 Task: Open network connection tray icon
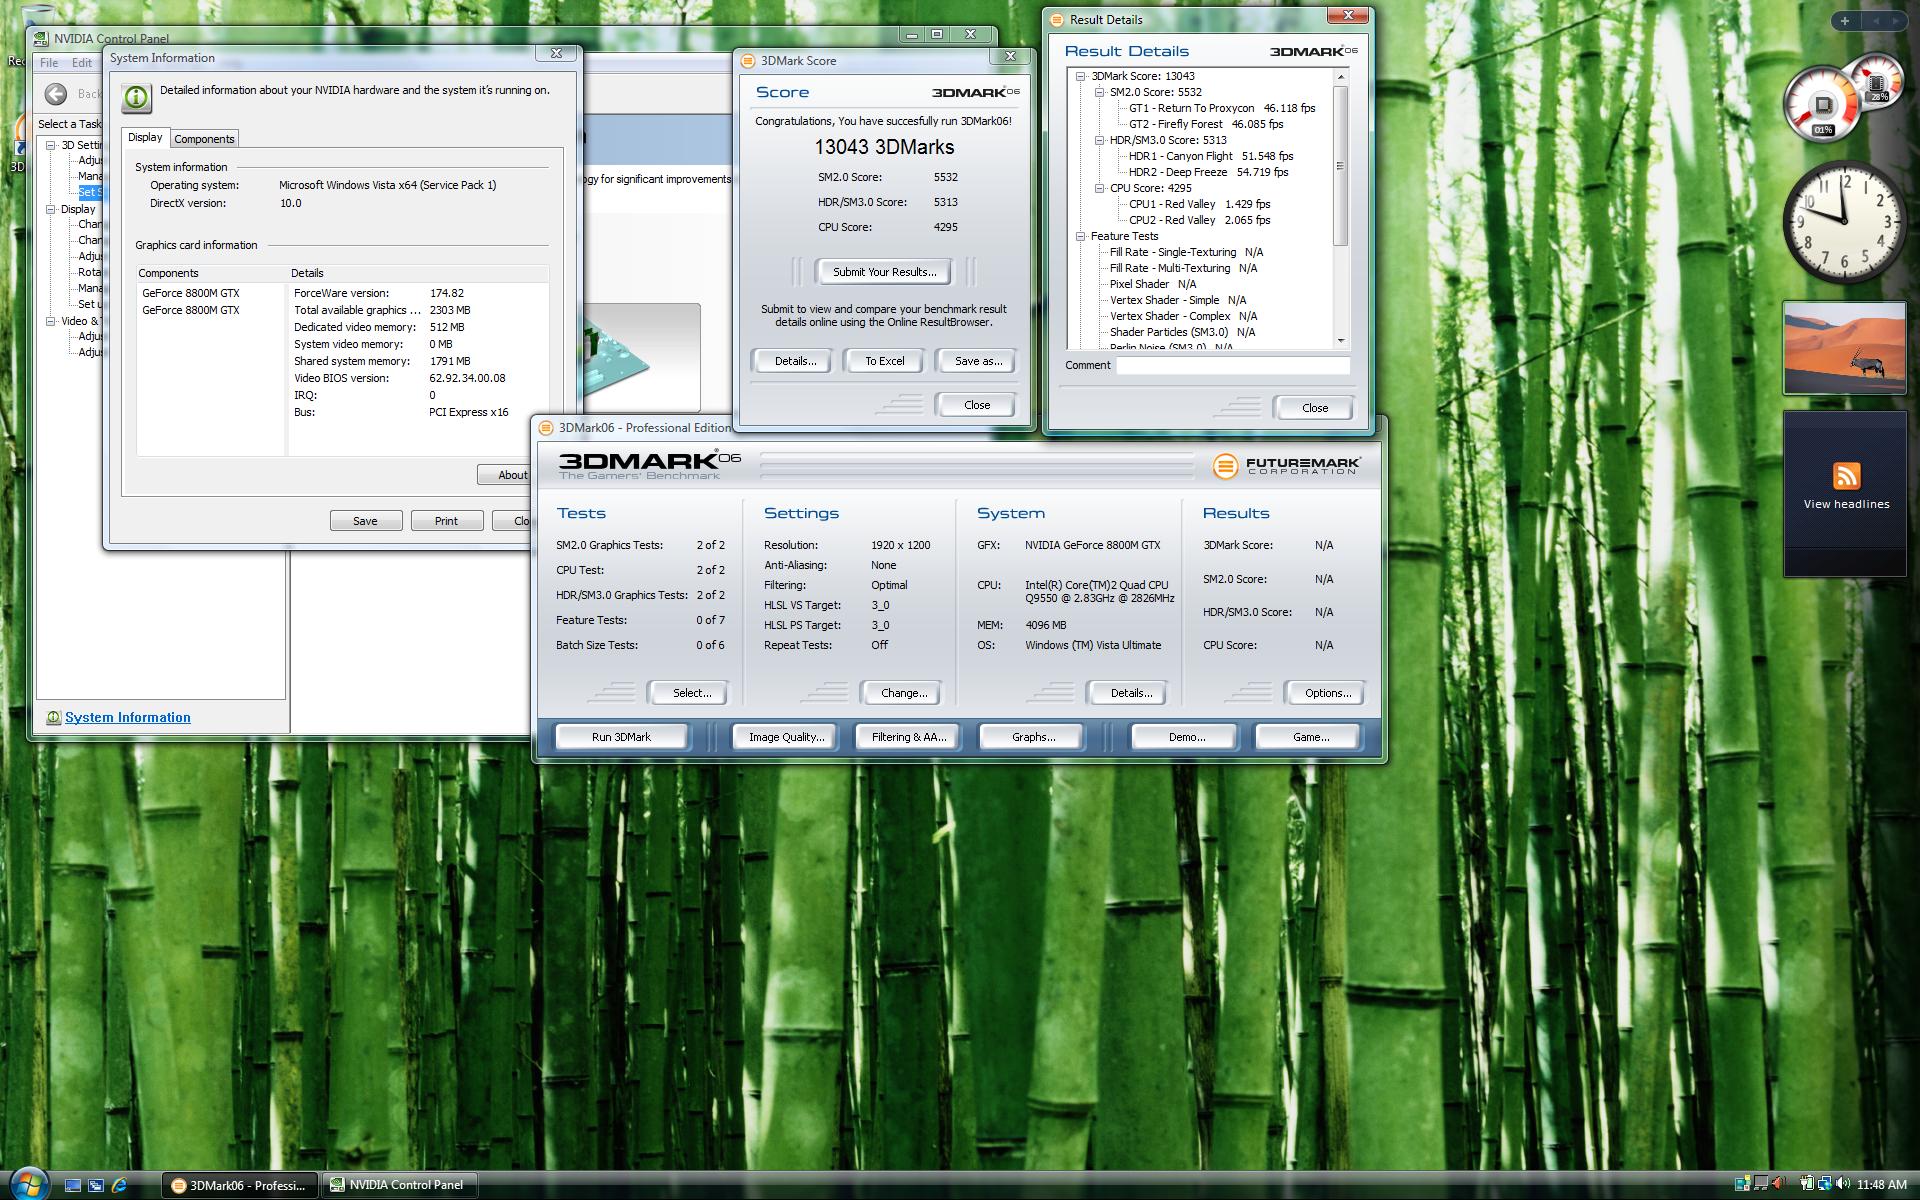1824,1185
